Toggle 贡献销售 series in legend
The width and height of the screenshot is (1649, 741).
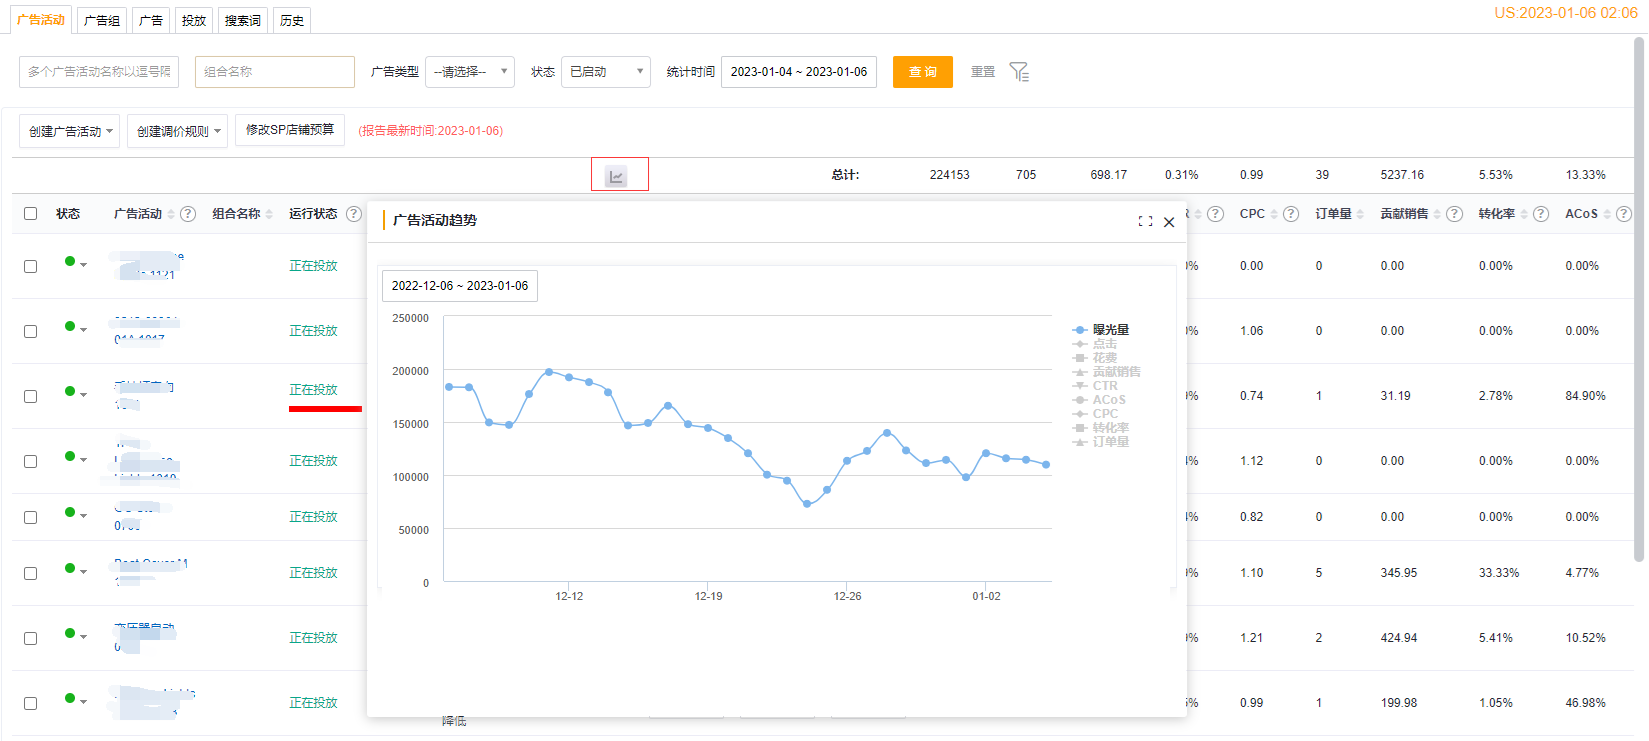click(1107, 372)
